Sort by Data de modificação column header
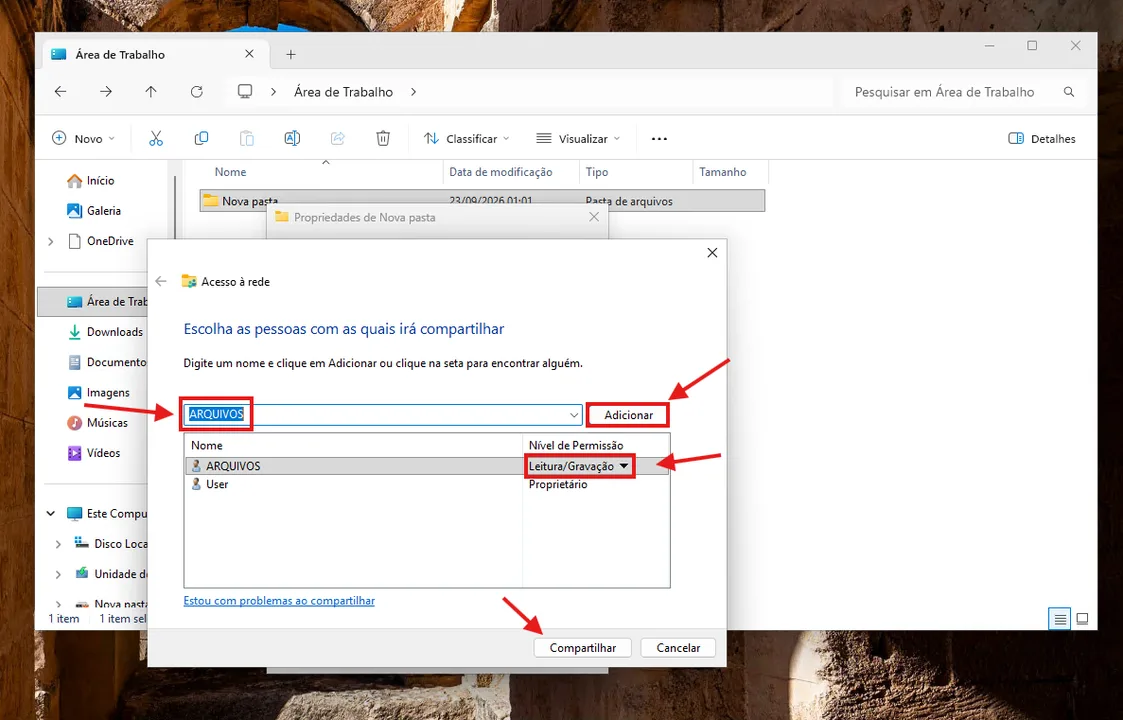Viewport: 1123px width, 720px height. click(501, 172)
